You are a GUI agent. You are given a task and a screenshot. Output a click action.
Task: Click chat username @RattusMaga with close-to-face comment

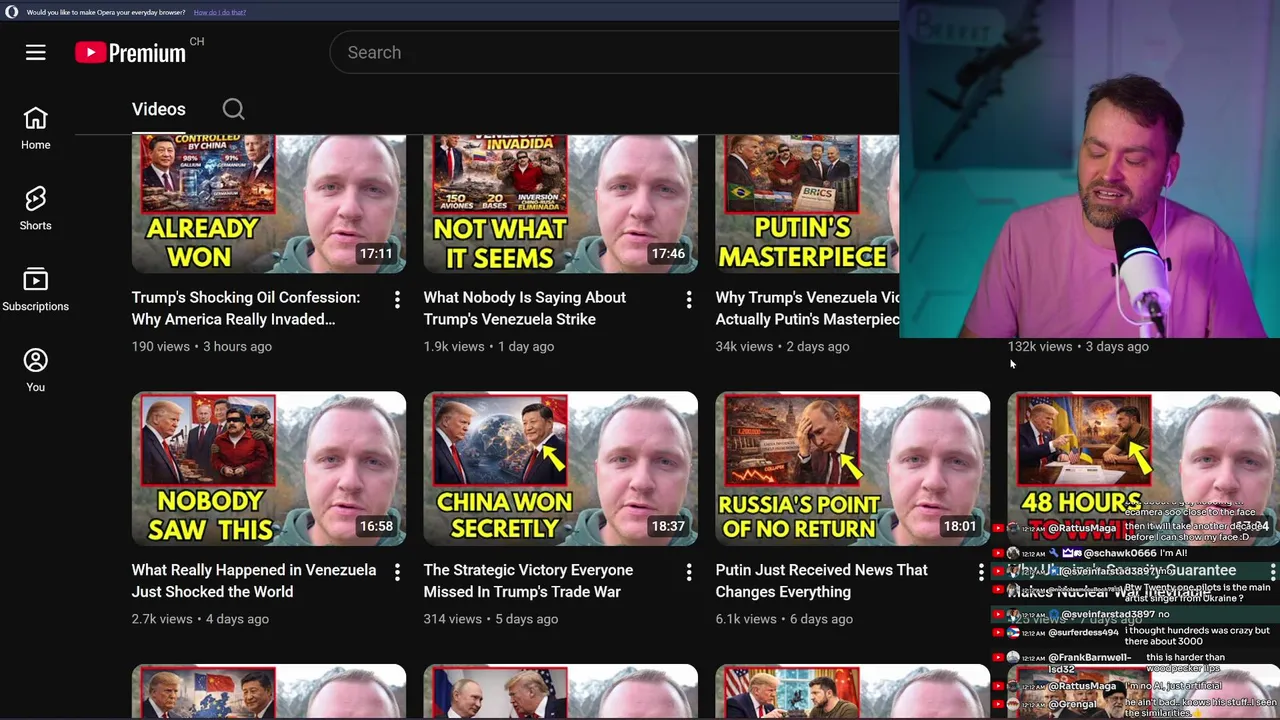click(1082, 528)
